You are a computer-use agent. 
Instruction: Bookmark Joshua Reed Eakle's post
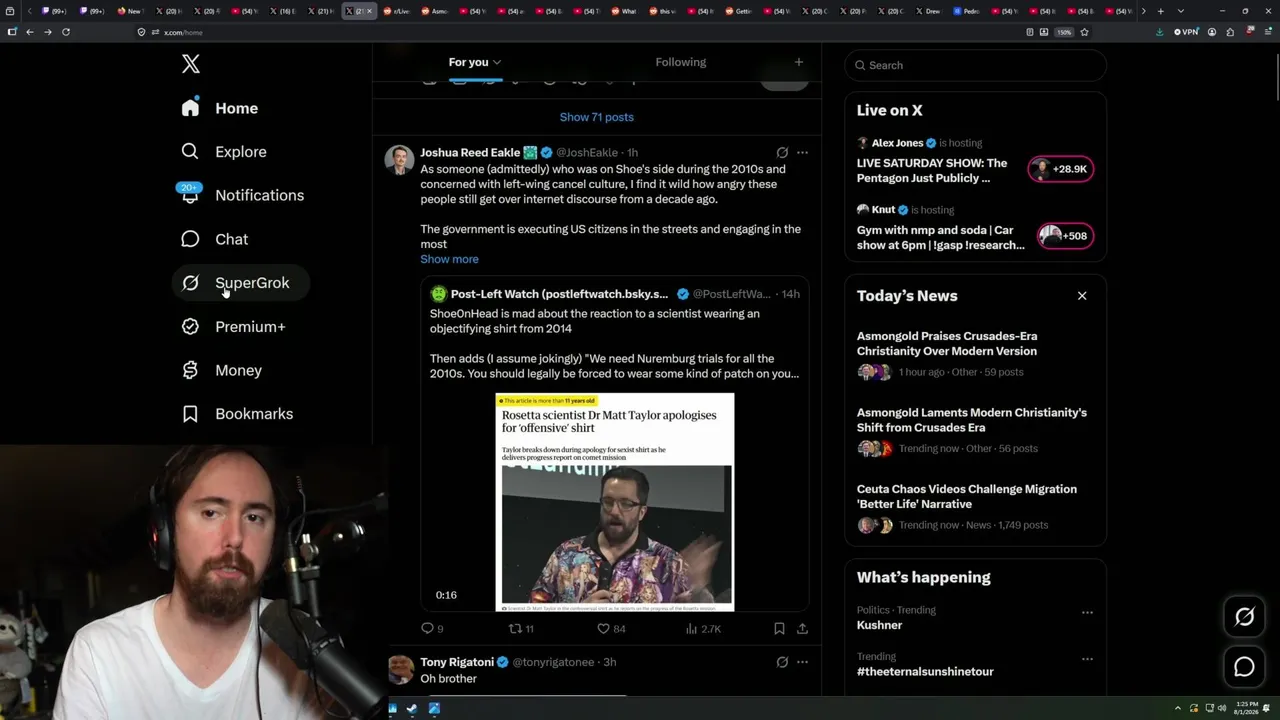pos(779,629)
